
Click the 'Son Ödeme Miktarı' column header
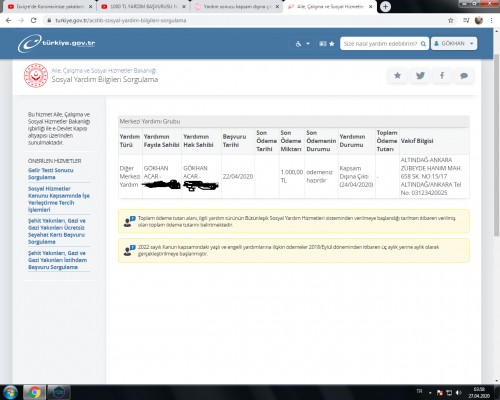(x=291, y=141)
